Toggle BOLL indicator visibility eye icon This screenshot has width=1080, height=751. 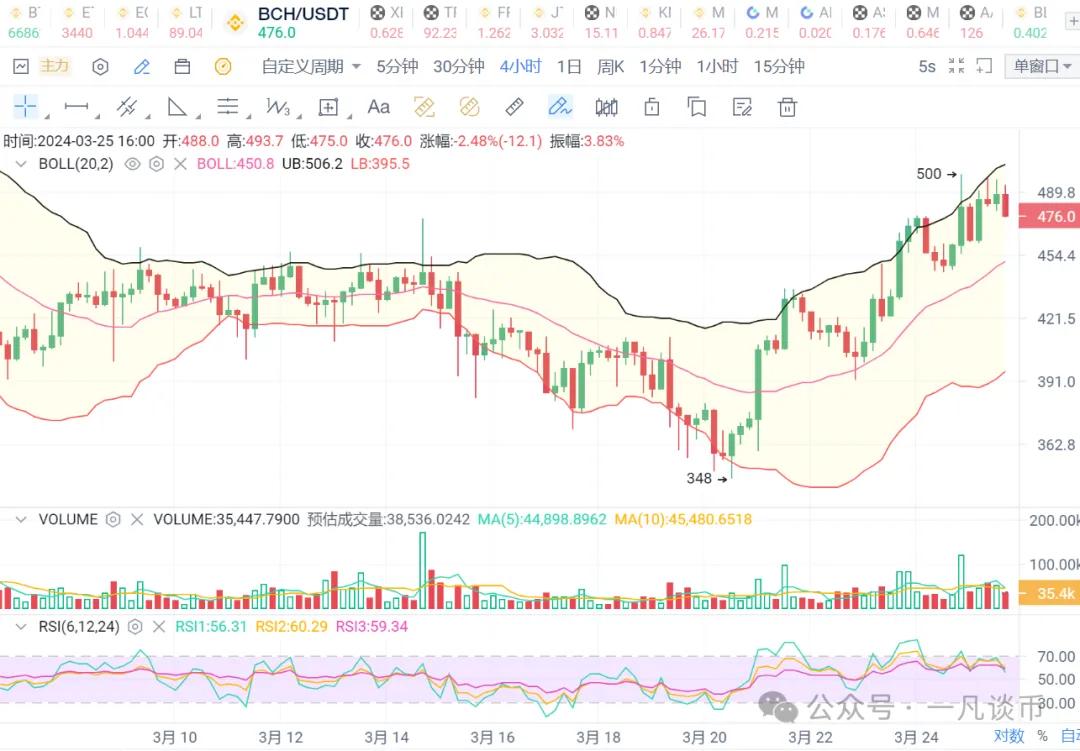click(132, 164)
